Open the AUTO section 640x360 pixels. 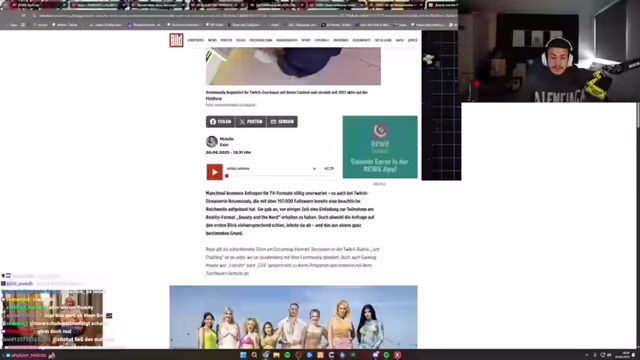(x=400, y=40)
